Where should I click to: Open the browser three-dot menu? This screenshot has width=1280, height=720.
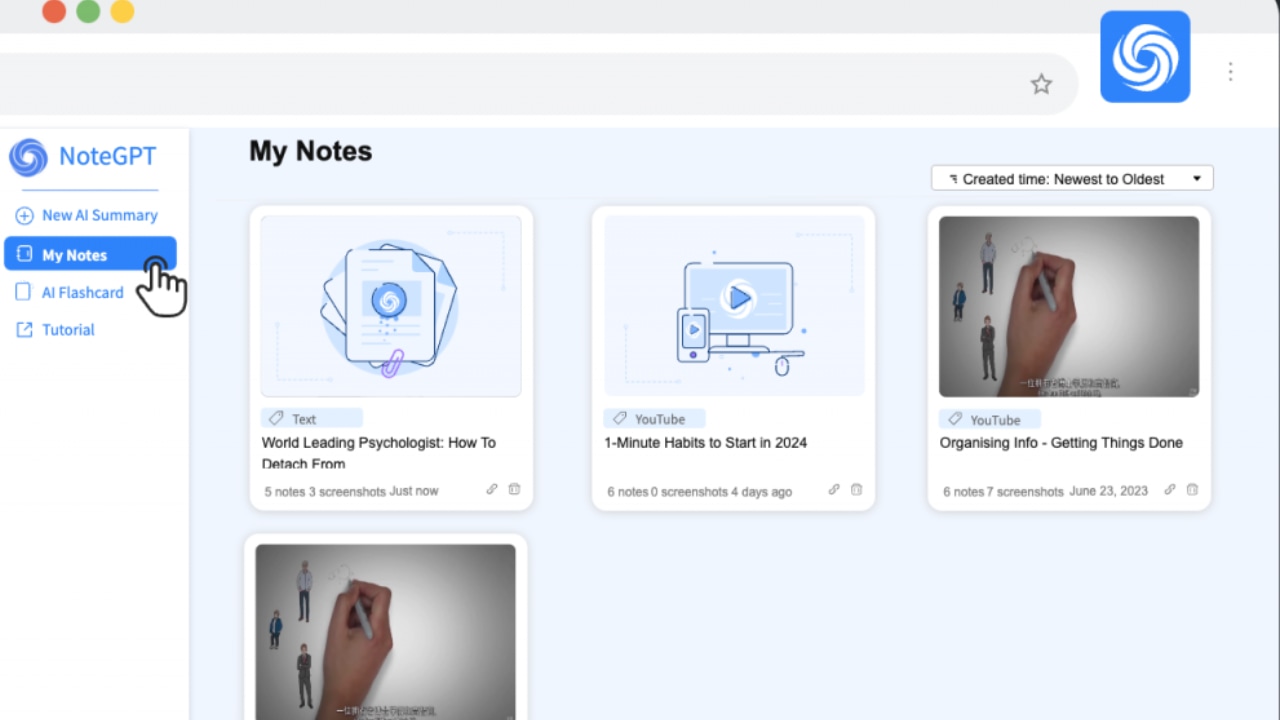point(1230,72)
